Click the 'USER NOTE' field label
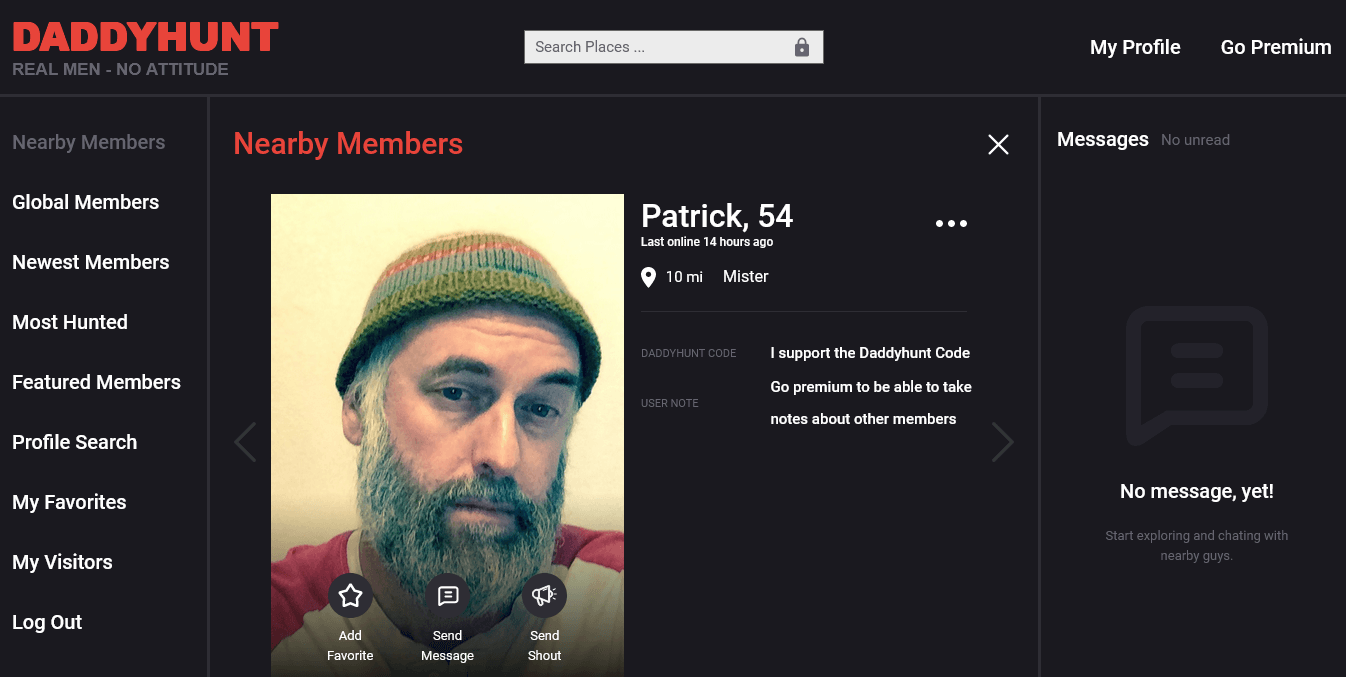Image resolution: width=1346 pixels, height=677 pixels. tap(670, 404)
